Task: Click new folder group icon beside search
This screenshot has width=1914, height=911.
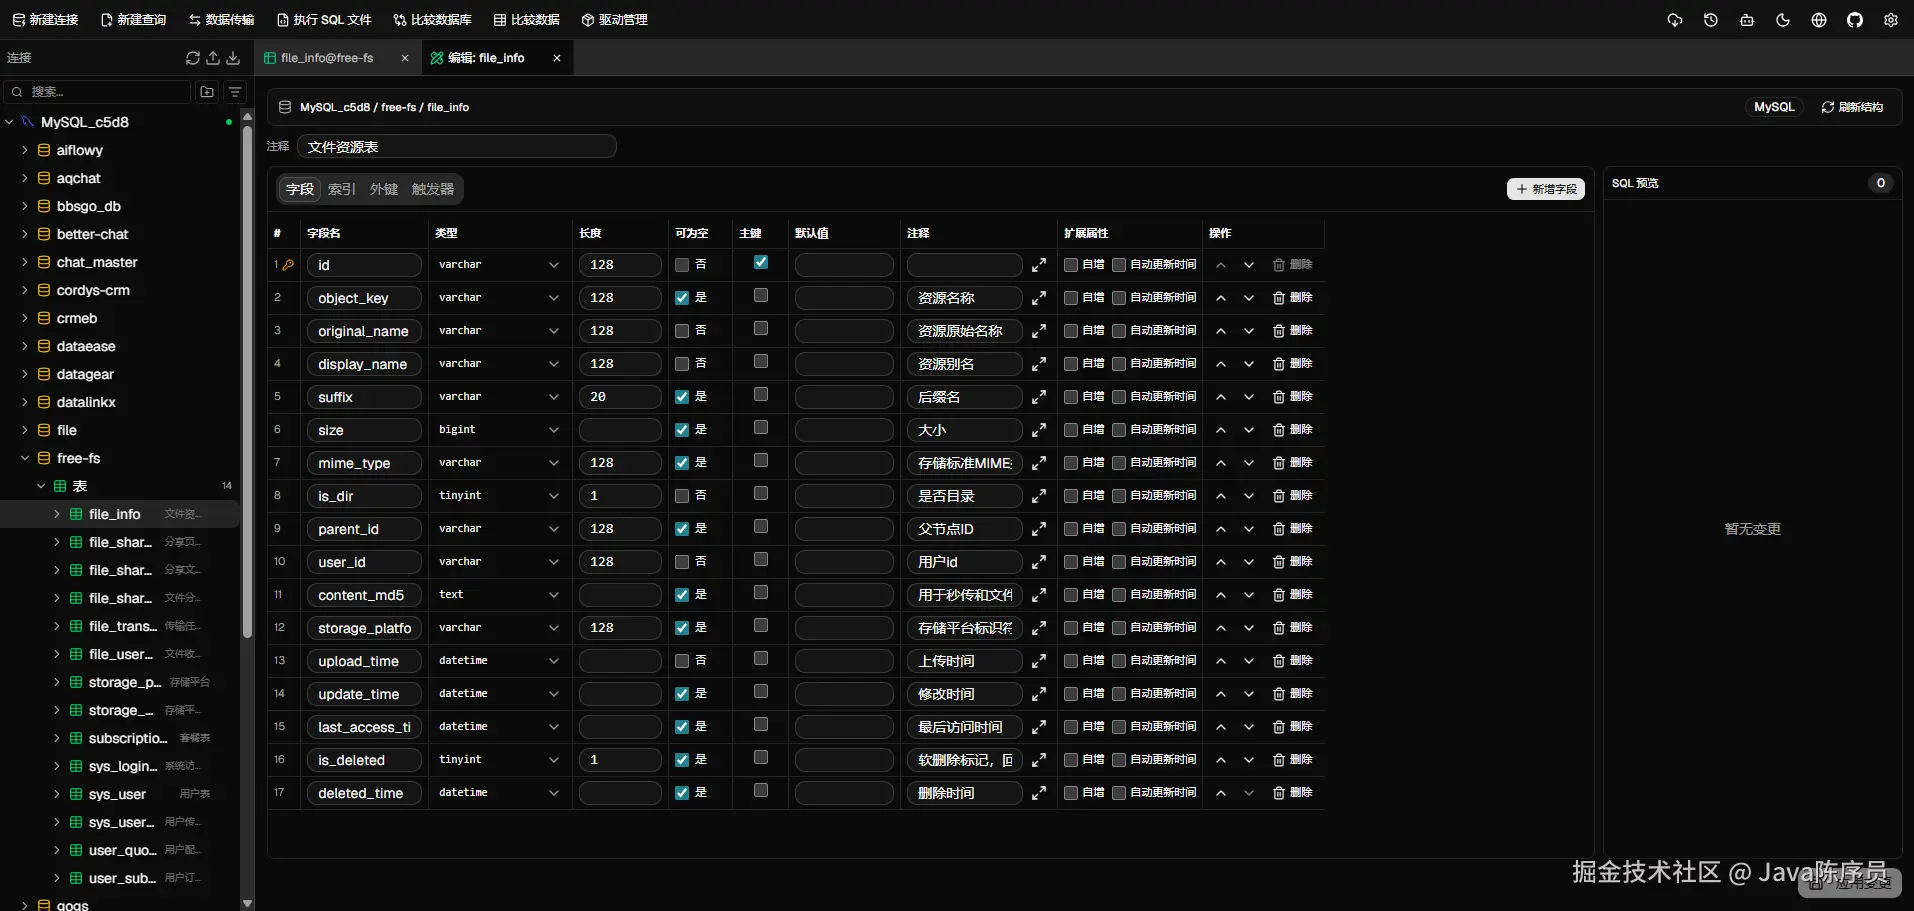Action: click(207, 92)
